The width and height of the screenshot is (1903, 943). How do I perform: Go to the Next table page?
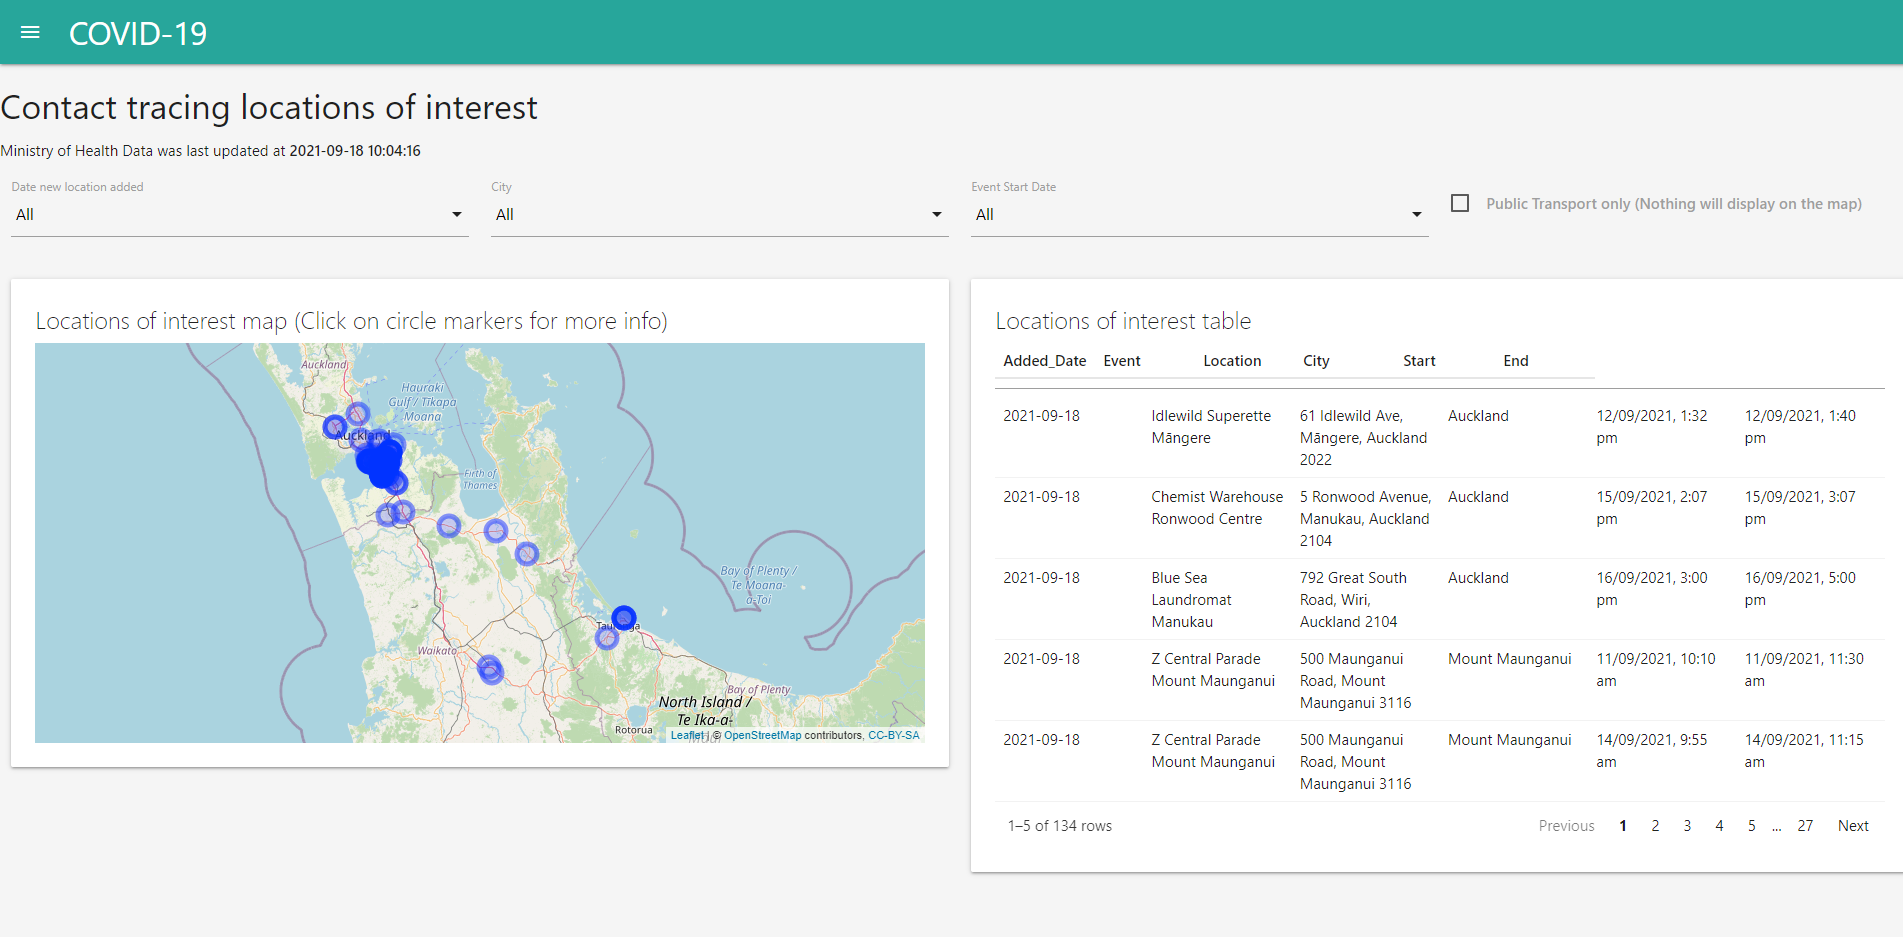(x=1852, y=826)
